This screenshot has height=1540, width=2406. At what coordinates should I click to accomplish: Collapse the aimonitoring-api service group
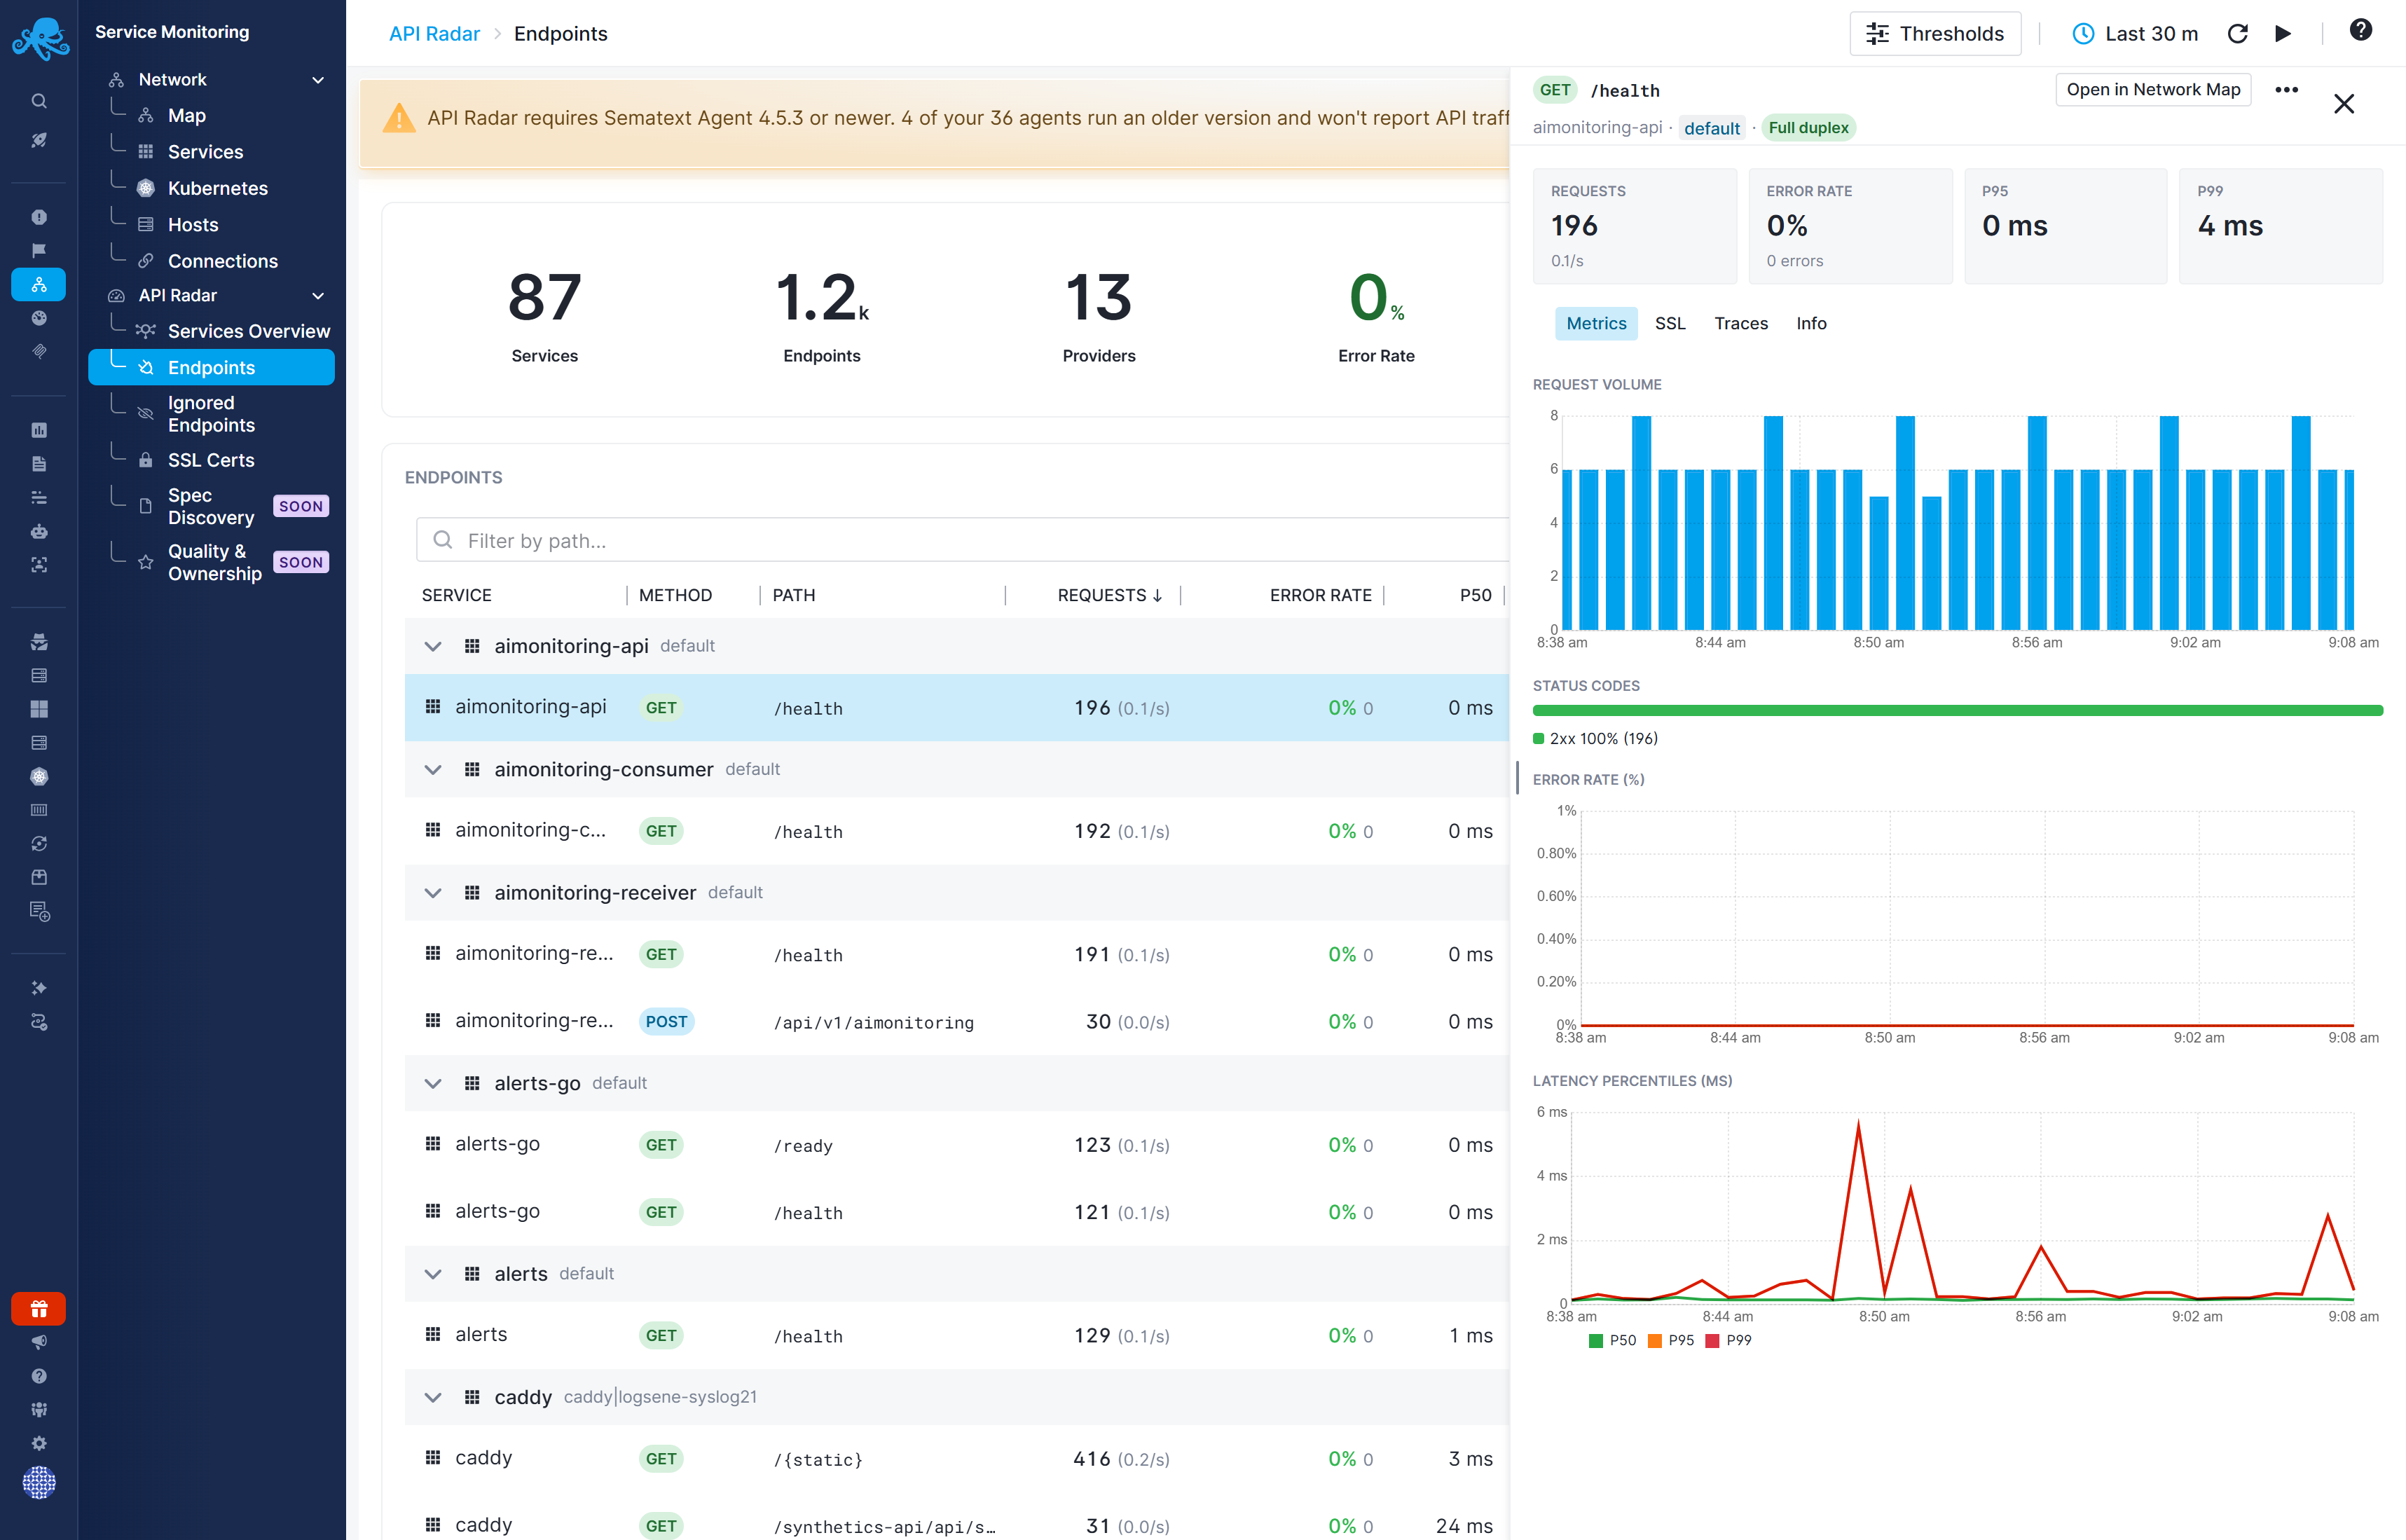433,646
